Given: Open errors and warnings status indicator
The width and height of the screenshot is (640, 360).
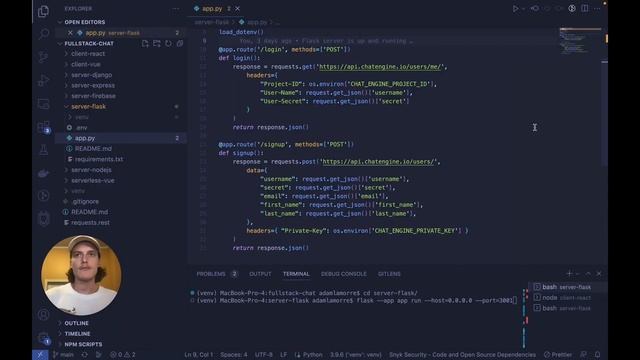Looking at the screenshot, I should [122, 355].
